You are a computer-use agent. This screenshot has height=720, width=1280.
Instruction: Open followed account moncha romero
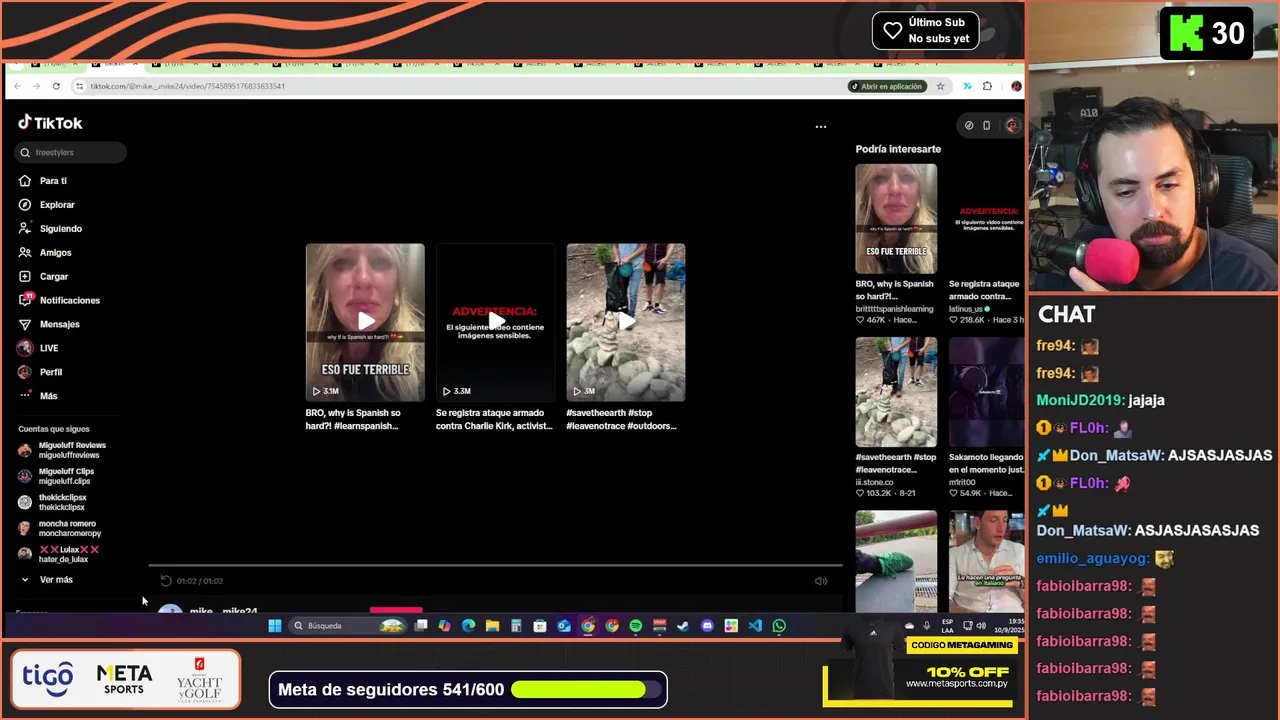pyautogui.click(x=60, y=528)
